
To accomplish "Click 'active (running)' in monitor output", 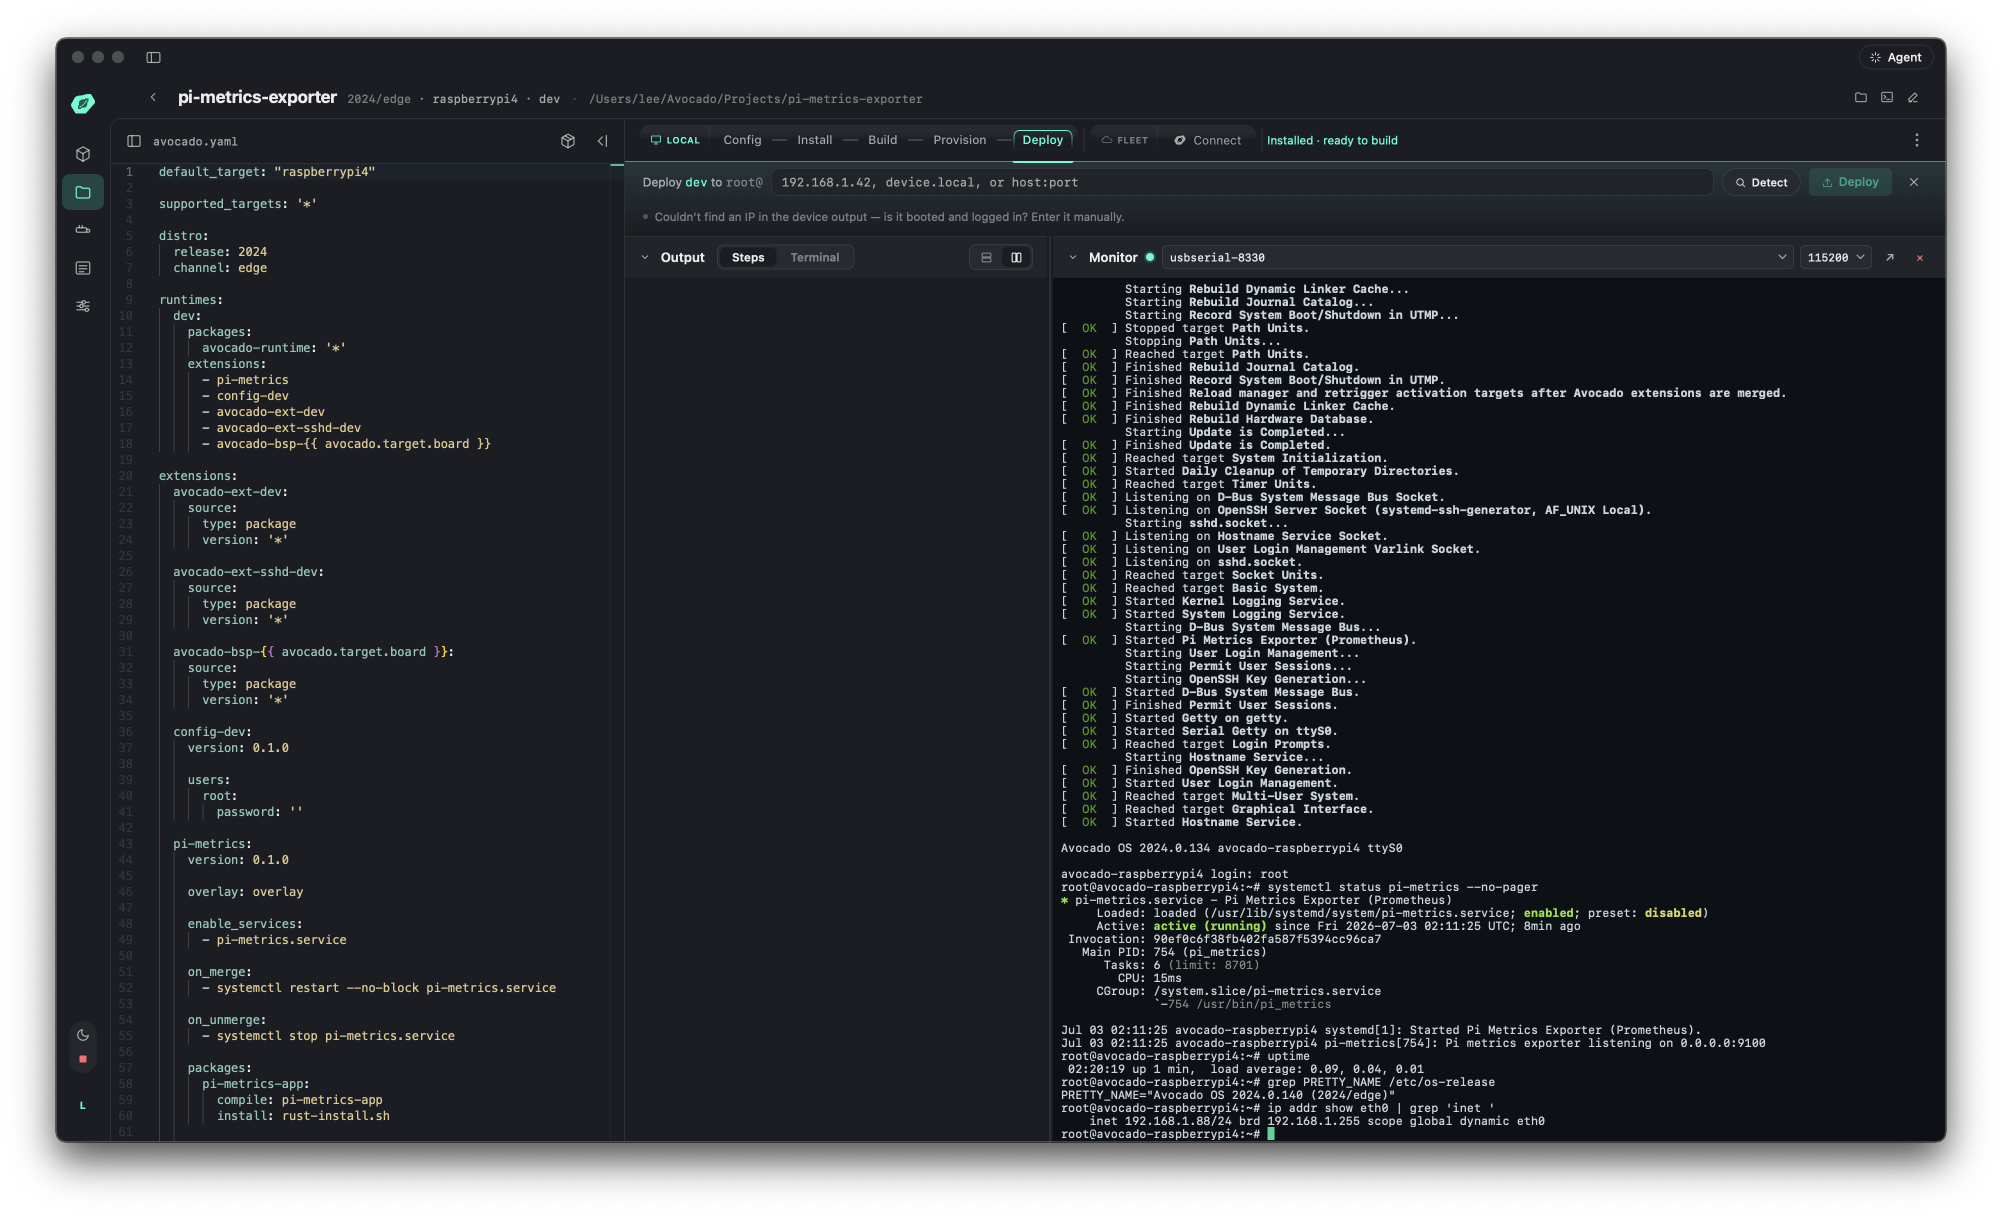I will point(1209,926).
